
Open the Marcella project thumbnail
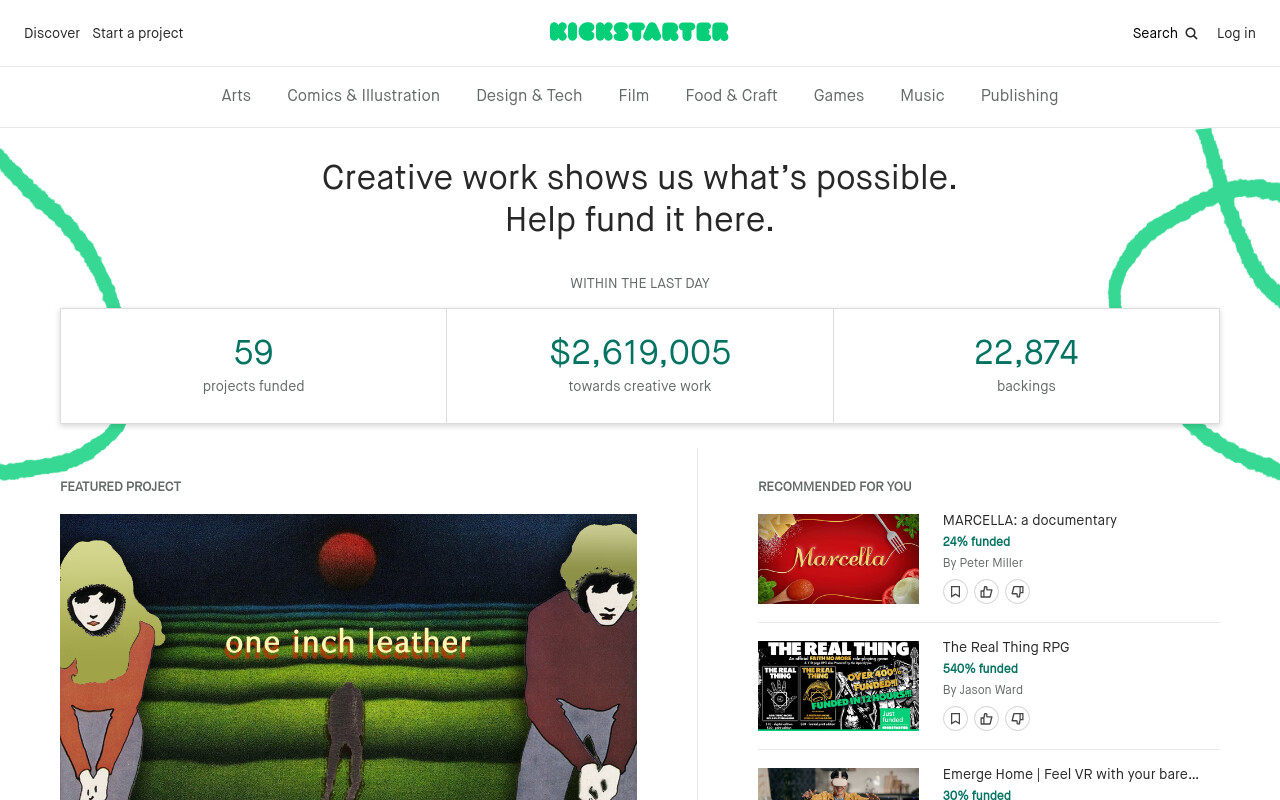point(838,559)
